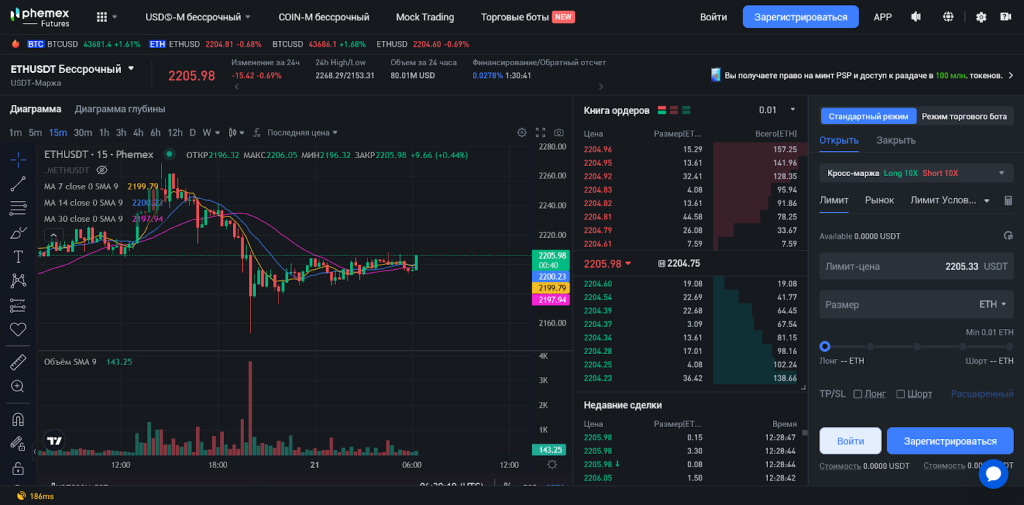Select the Рынок order tab
This screenshot has height=505, width=1024.
point(879,201)
